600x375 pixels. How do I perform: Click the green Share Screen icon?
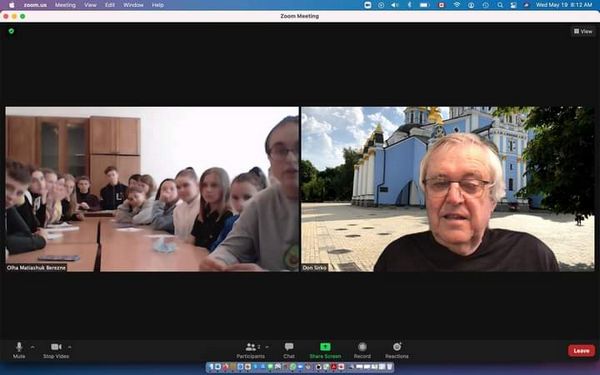[325, 347]
